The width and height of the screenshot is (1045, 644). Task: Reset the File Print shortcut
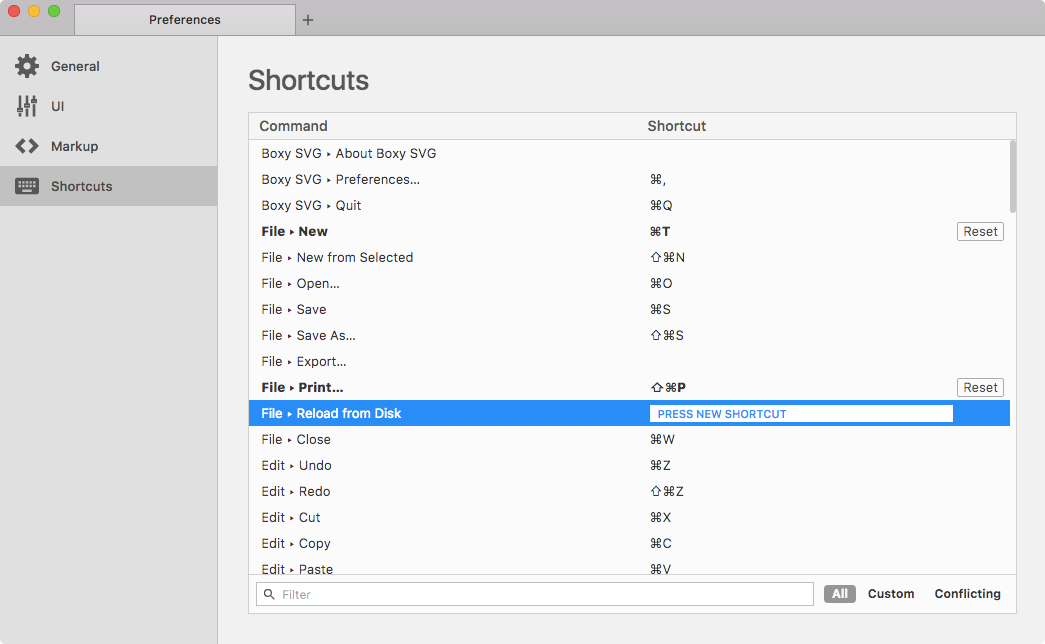coord(980,387)
